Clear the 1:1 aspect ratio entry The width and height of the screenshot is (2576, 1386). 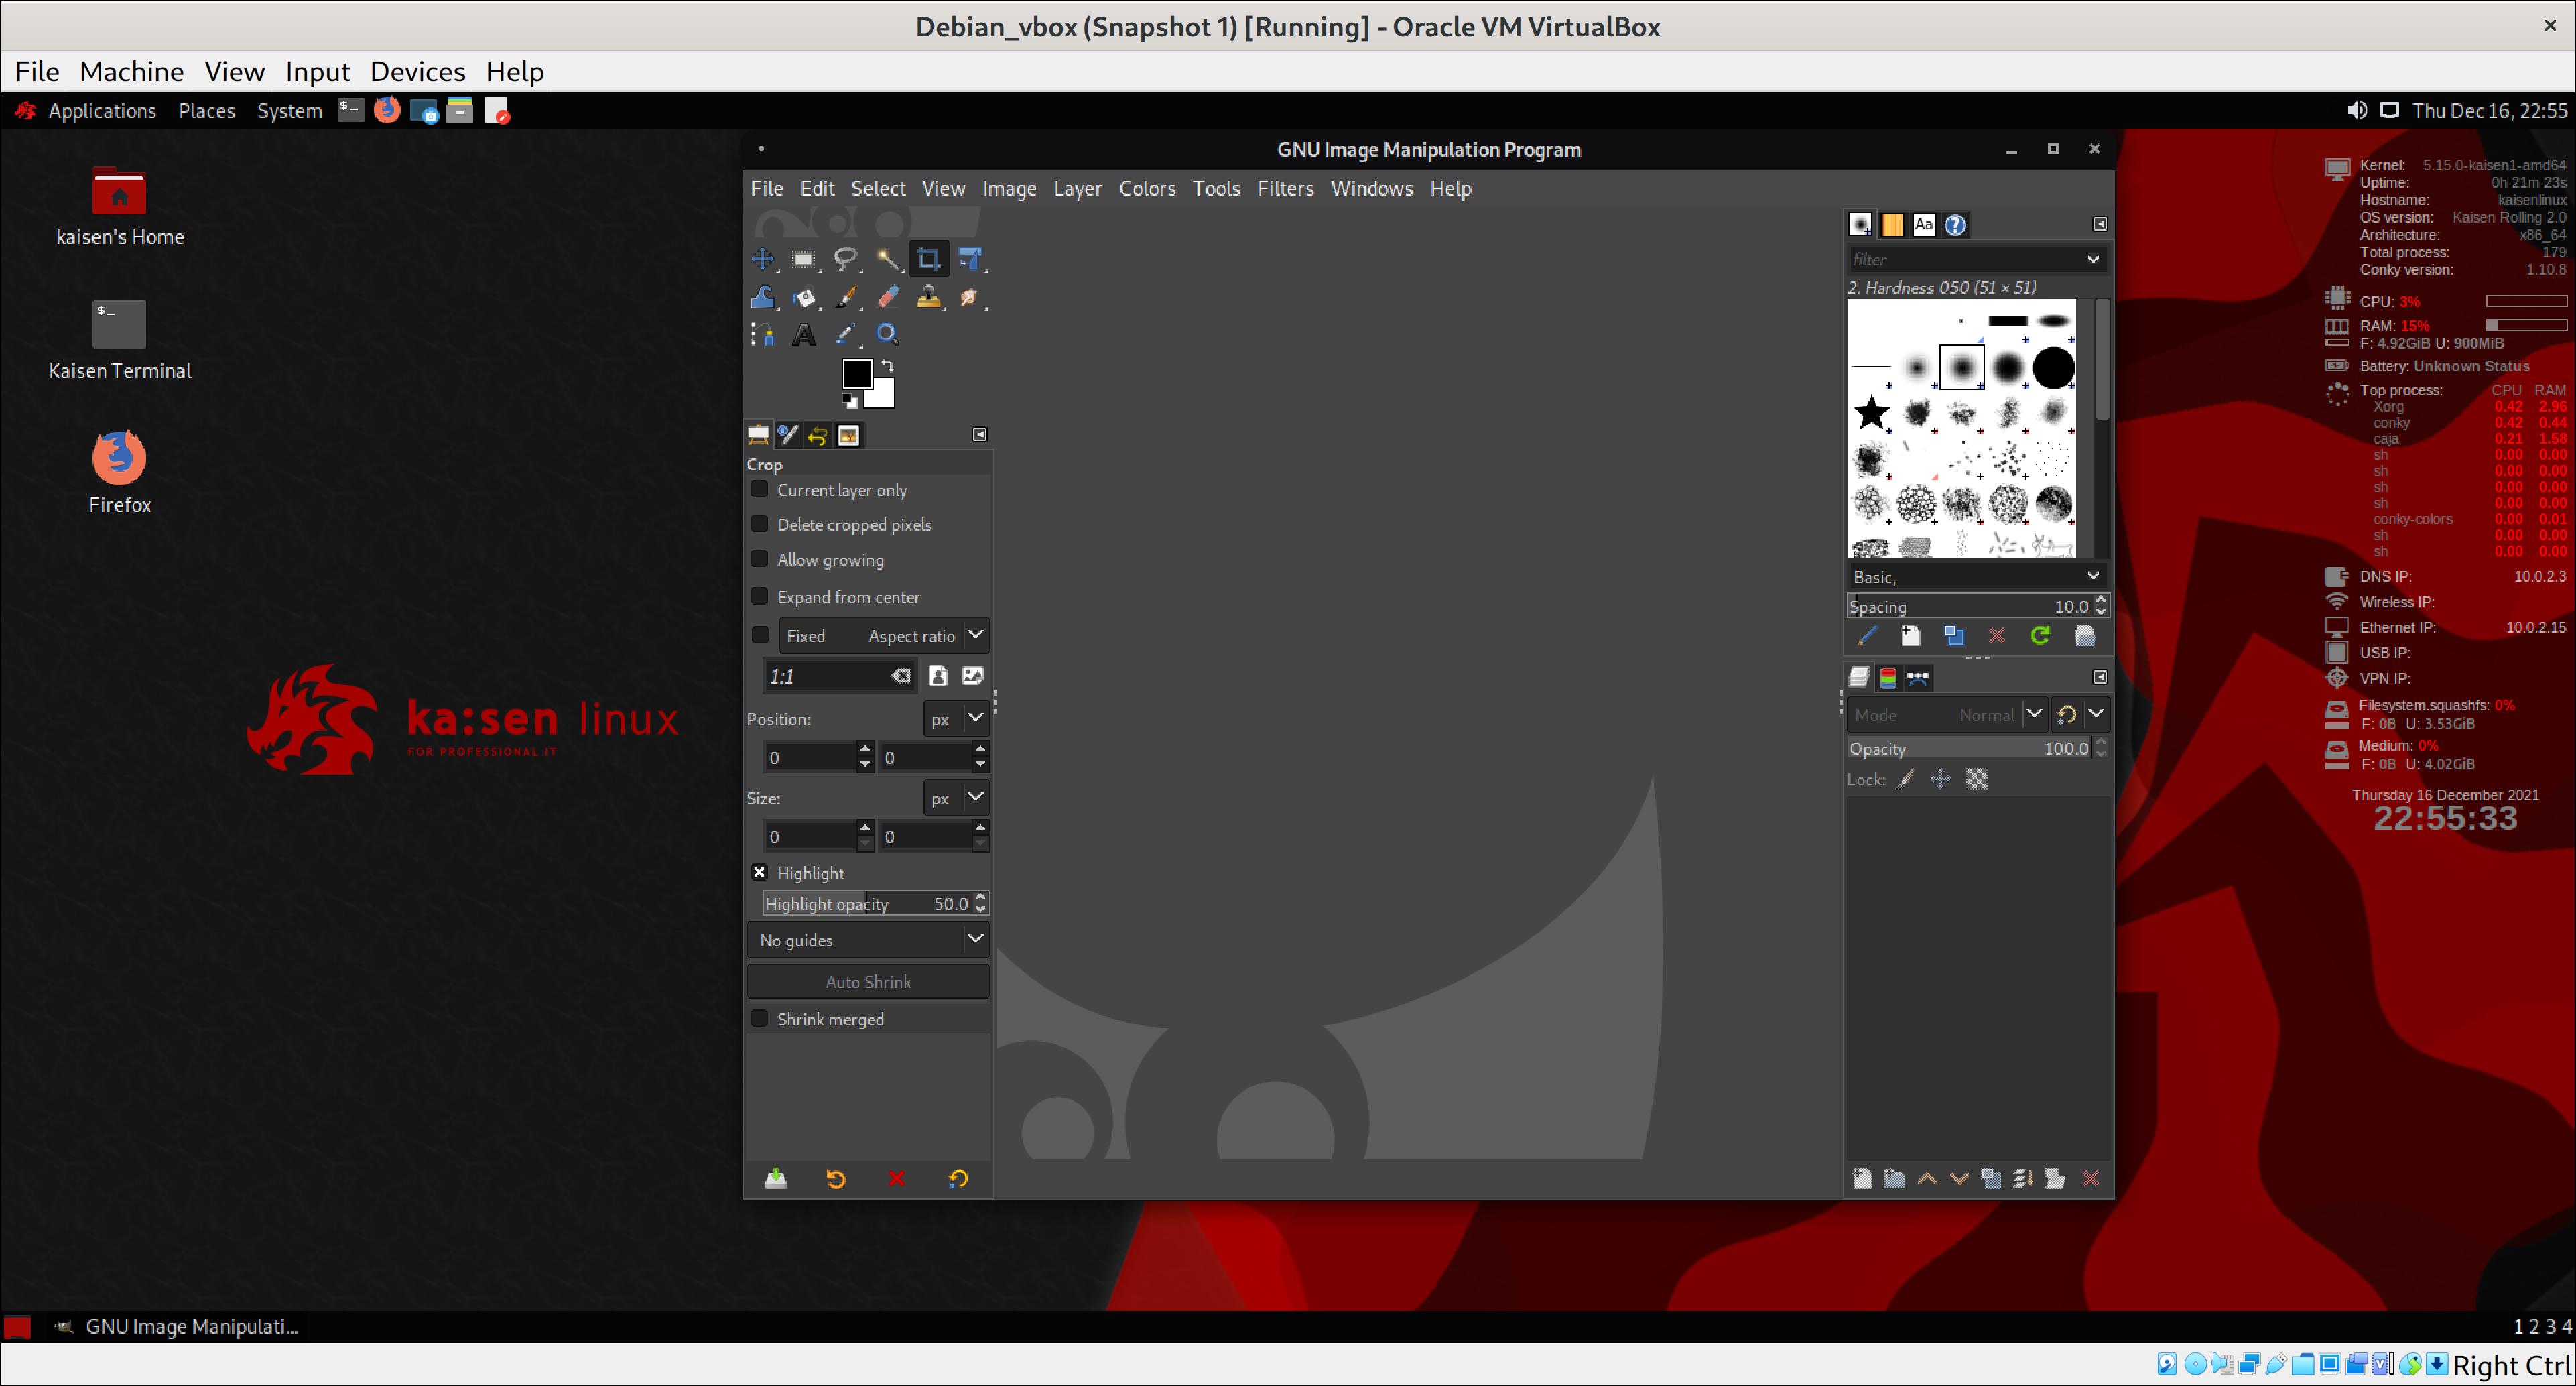tap(901, 676)
